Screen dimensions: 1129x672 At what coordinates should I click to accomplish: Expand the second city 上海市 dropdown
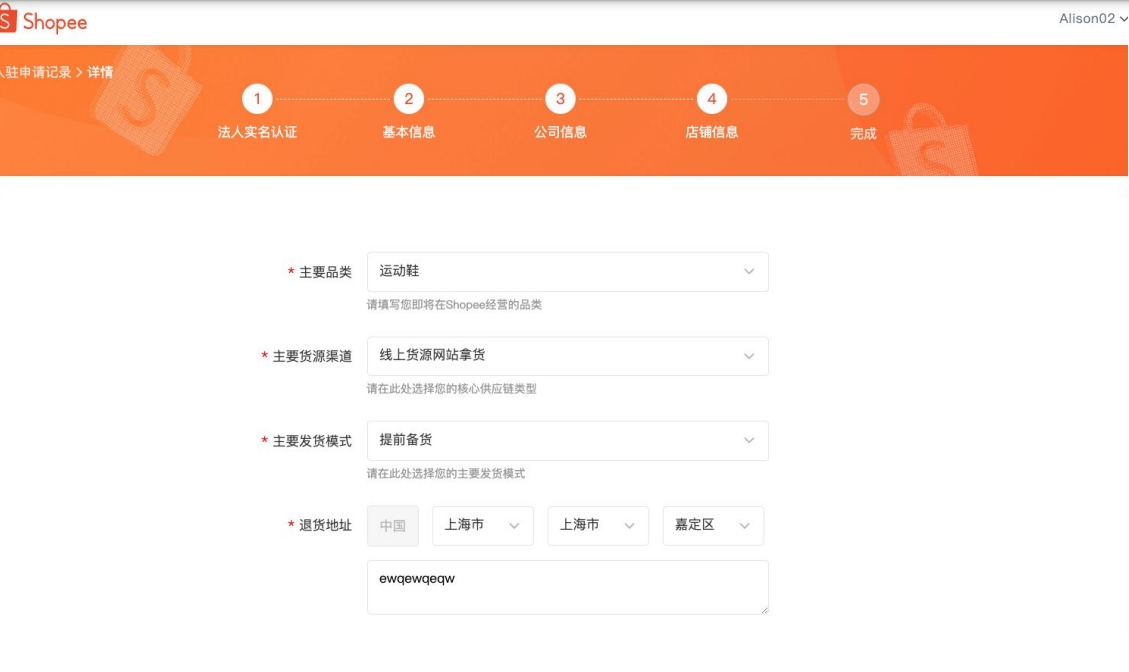point(598,524)
